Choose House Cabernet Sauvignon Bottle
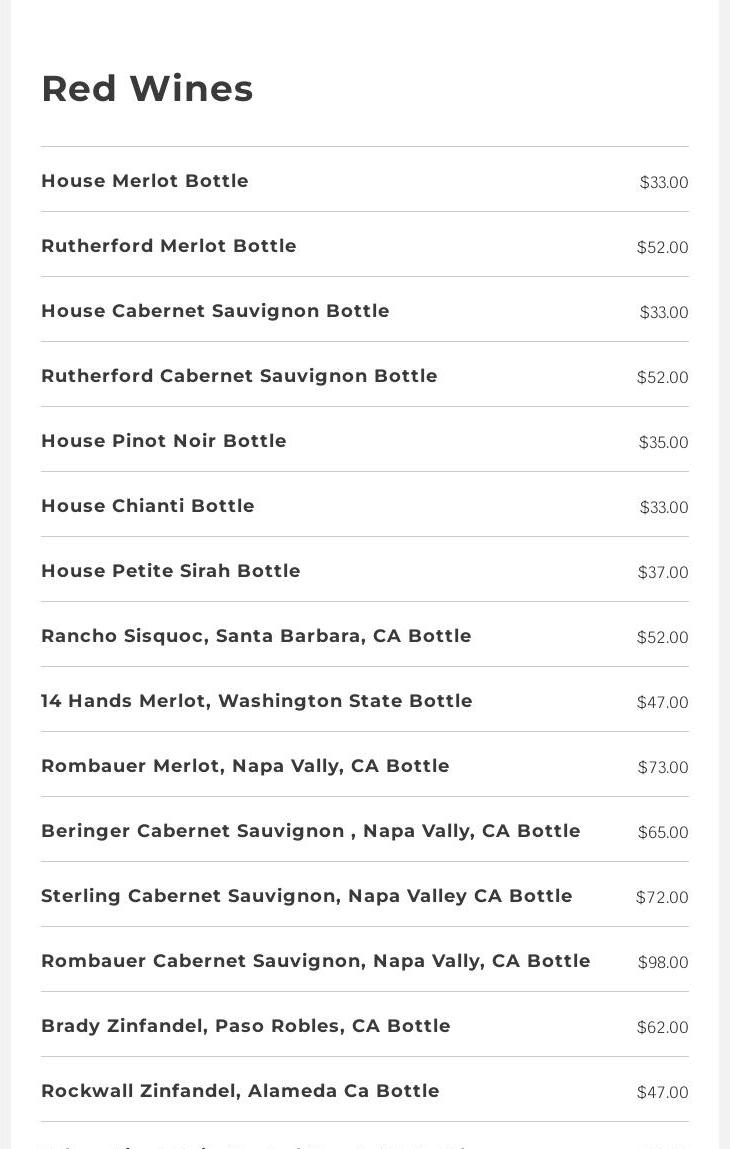 click(x=215, y=311)
